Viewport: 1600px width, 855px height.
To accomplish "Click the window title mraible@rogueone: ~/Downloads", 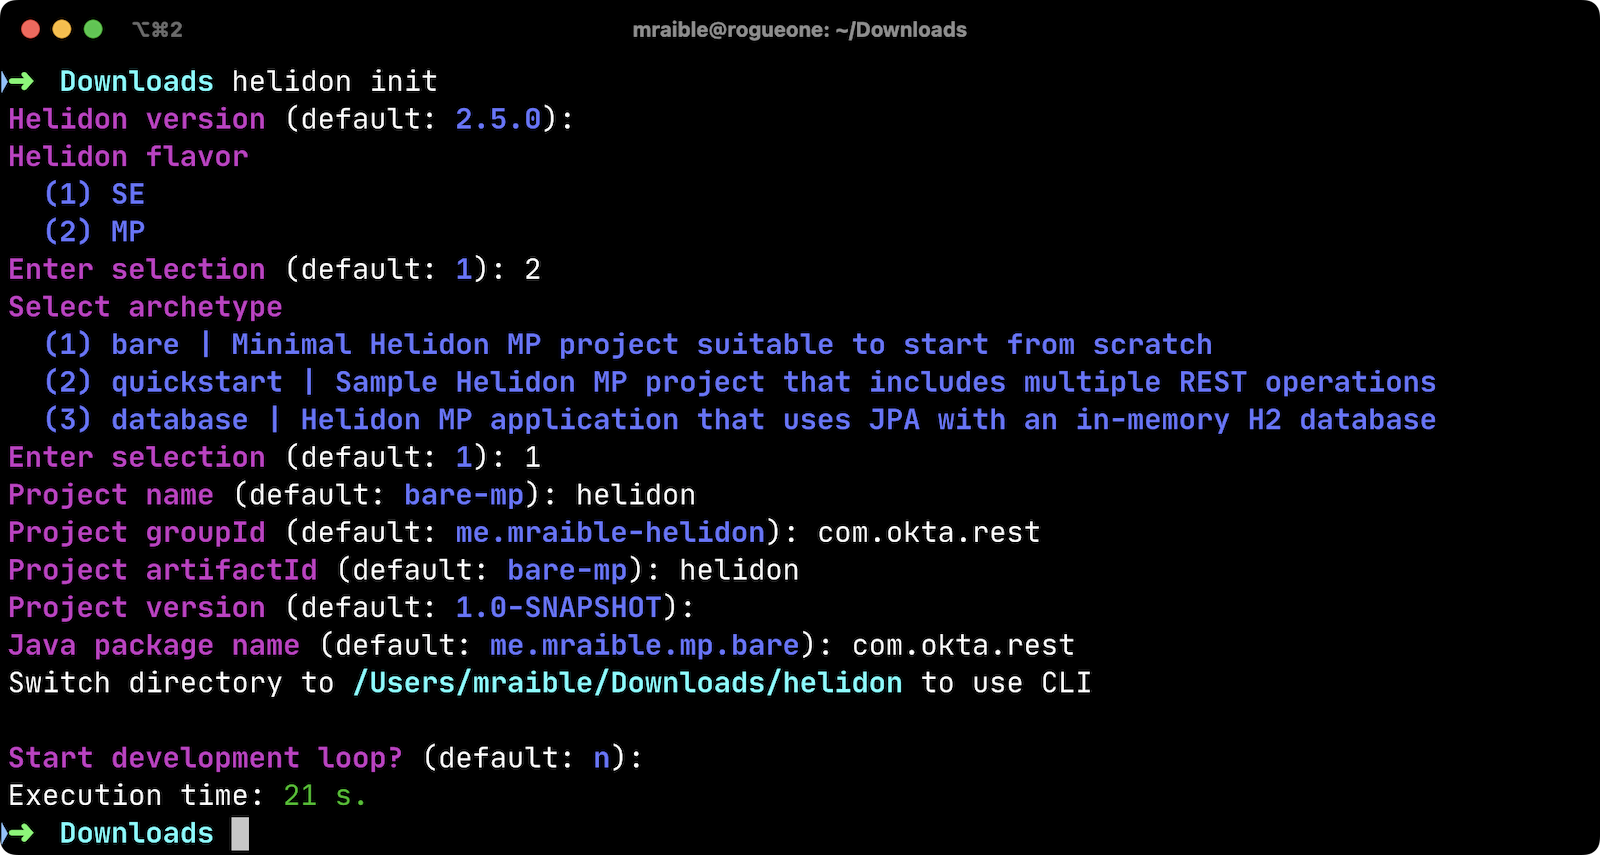I will pos(799,30).
